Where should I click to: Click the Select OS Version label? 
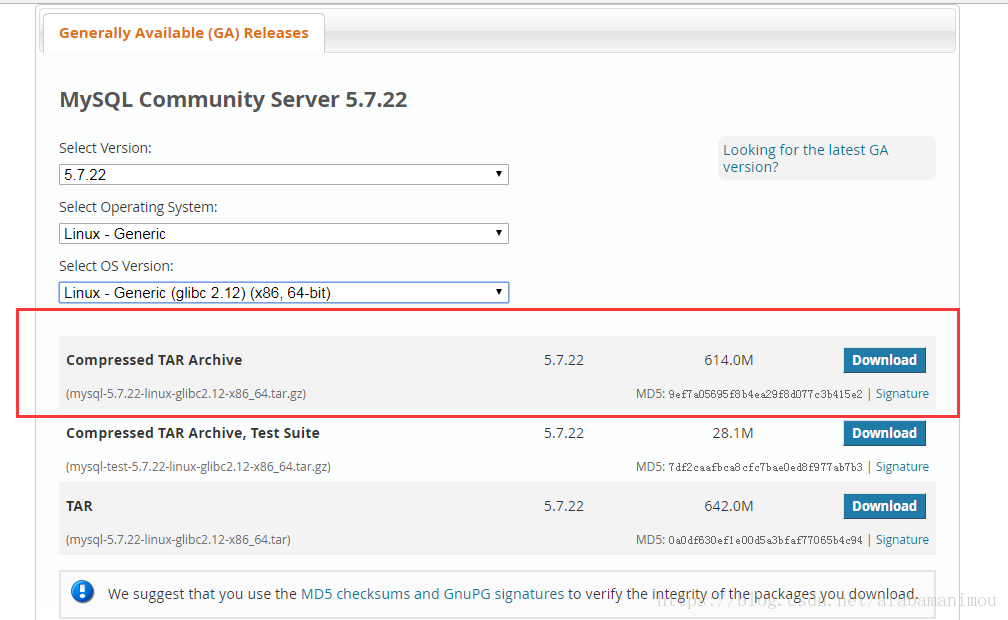pos(116,266)
